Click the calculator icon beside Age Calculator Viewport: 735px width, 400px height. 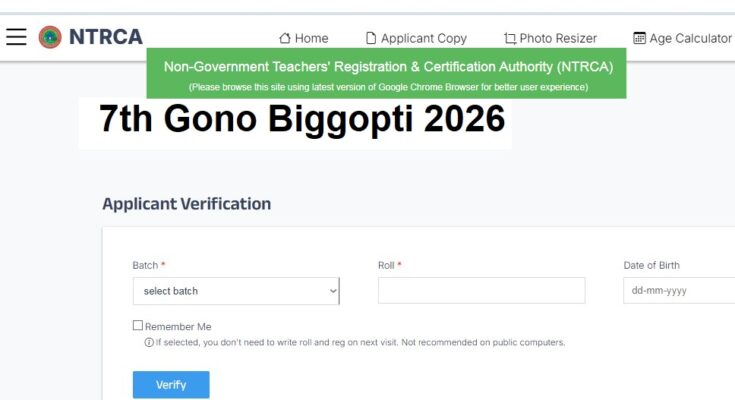pyautogui.click(x=640, y=38)
